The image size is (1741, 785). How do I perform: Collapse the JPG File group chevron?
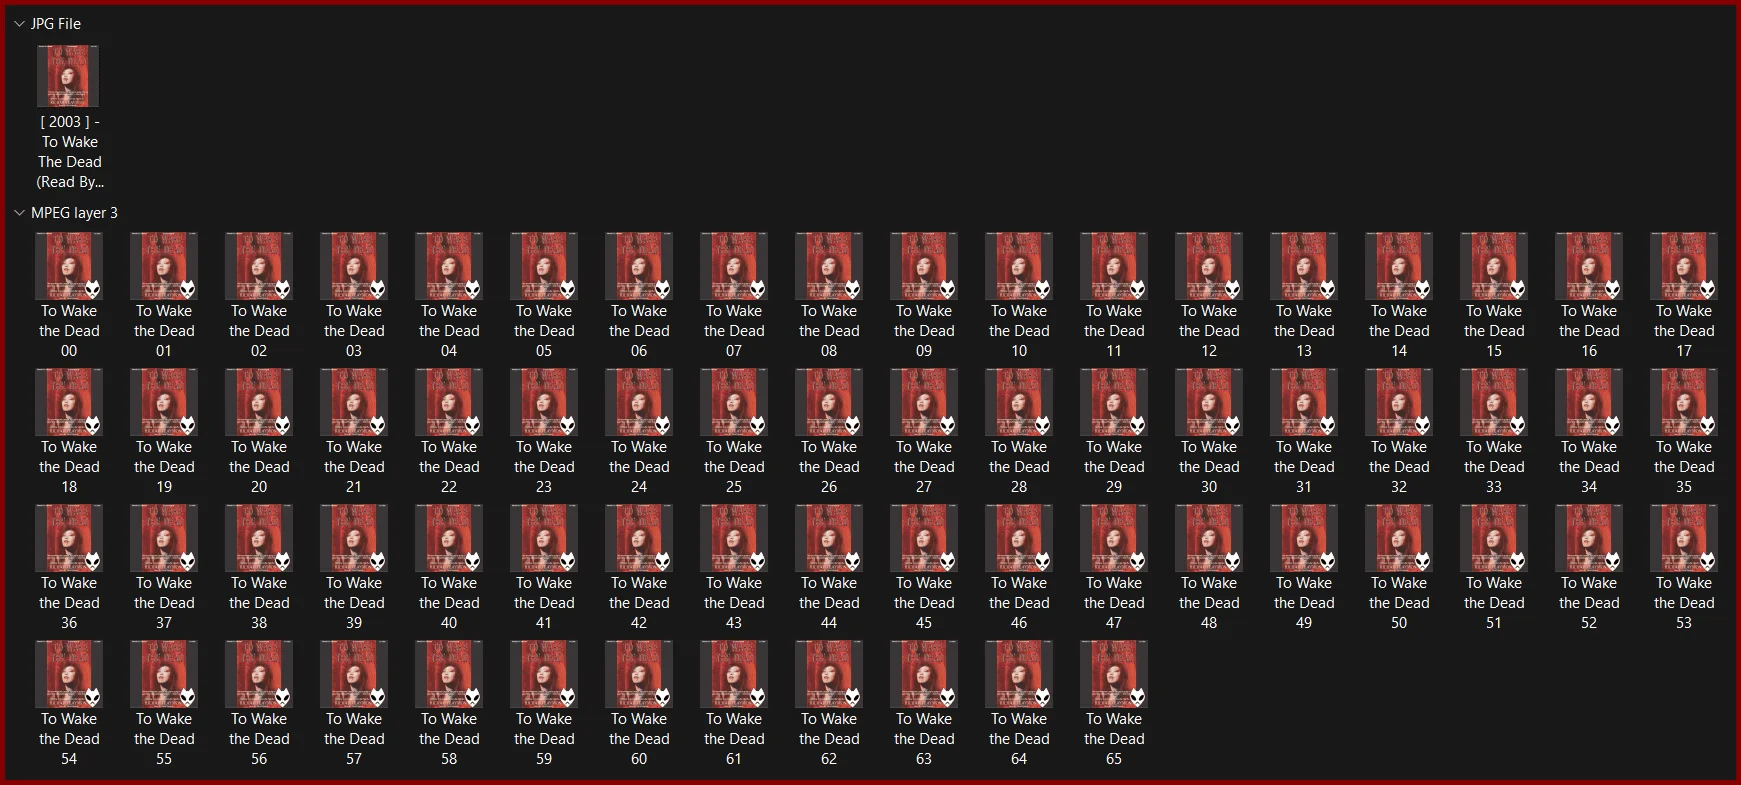tap(19, 23)
